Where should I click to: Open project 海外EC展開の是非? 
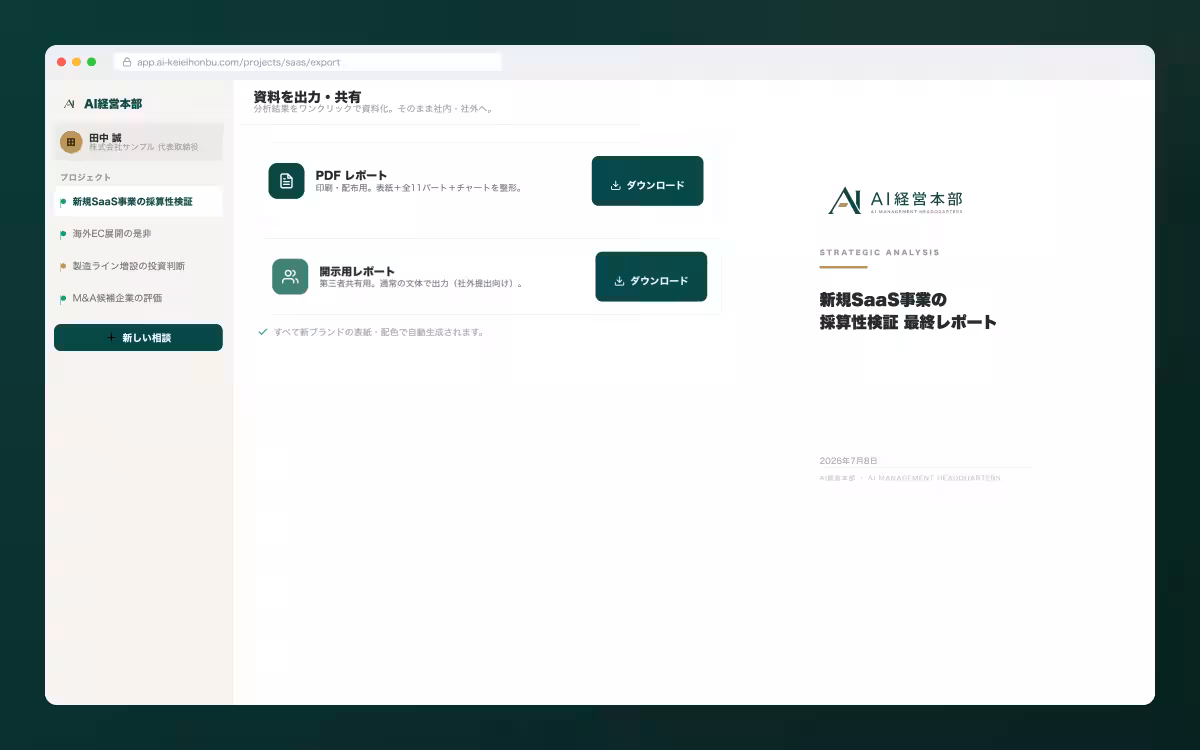click(x=138, y=234)
